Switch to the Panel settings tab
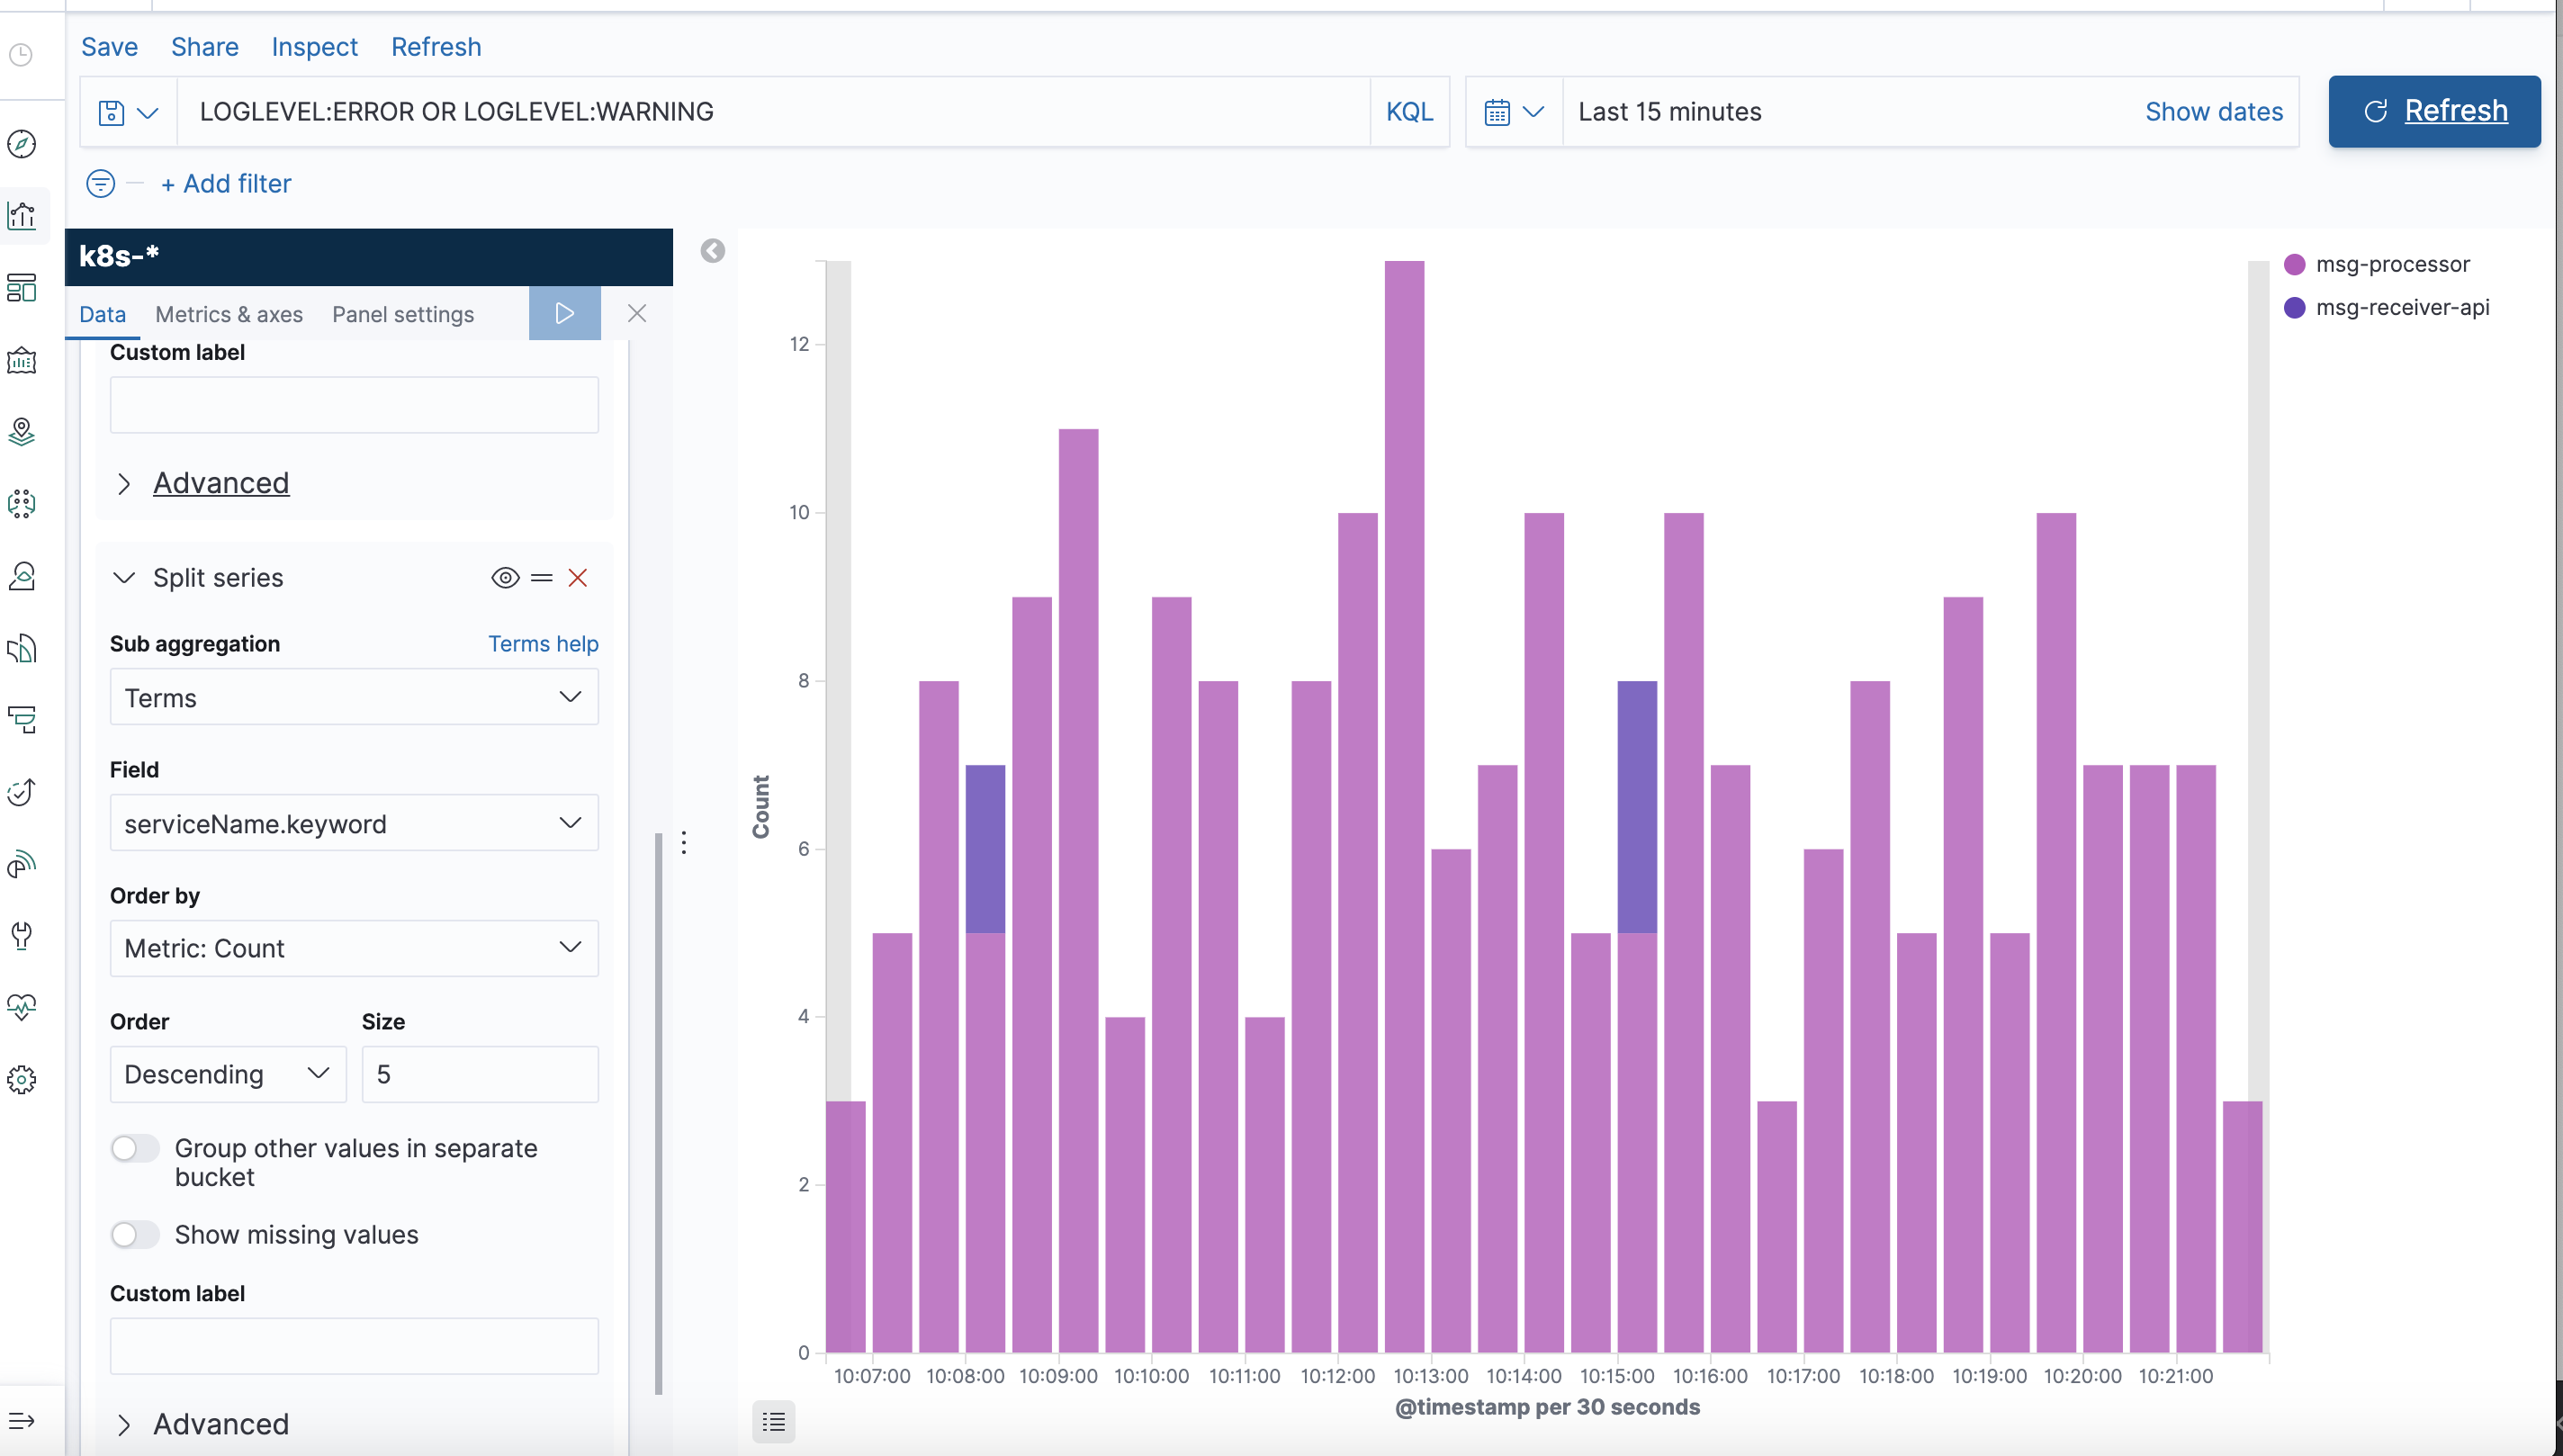The width and height of the screenshot is (2563, 1456). pos(403,314)
